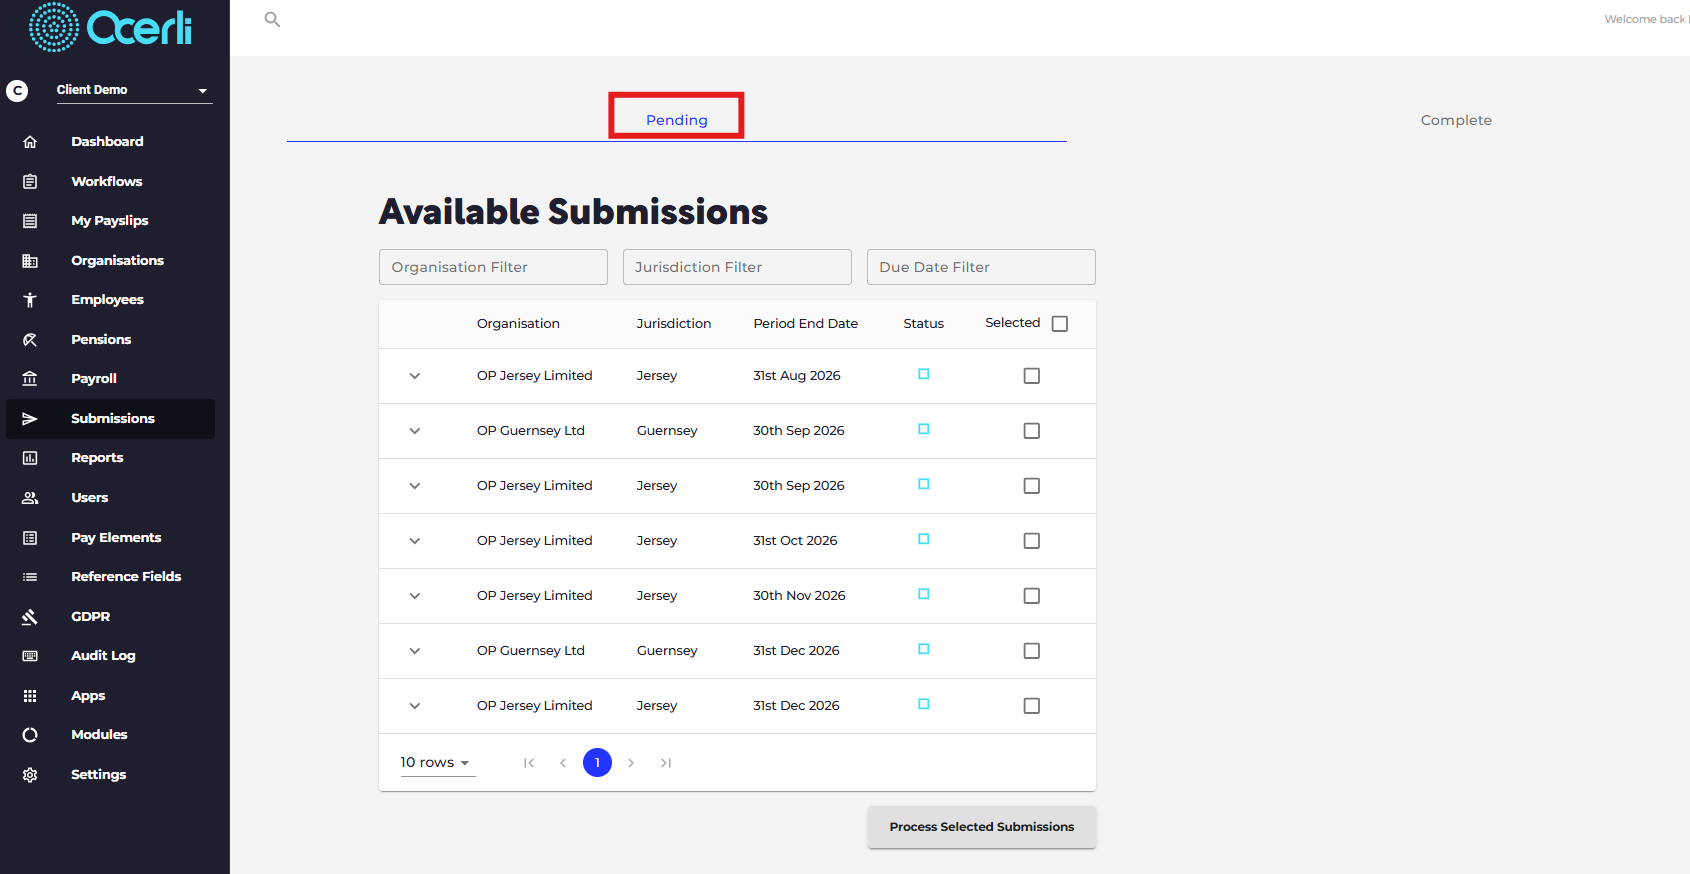1690x874 pixels.
Task: Click the GDPR gavel icon
Action: pyautogui.click(x=30, y=617)
